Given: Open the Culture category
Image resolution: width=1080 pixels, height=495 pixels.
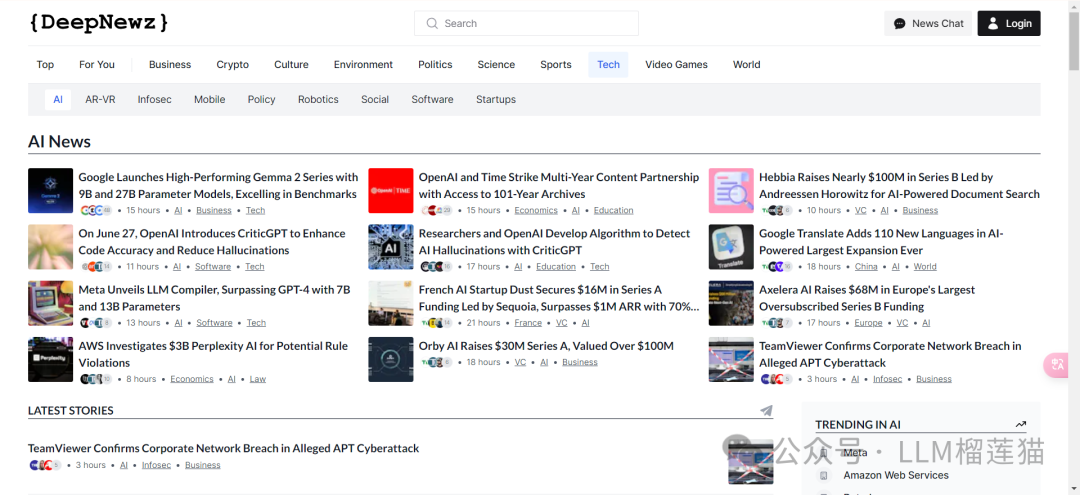Looking at the screenshot, I should click(x=291, y=65).
